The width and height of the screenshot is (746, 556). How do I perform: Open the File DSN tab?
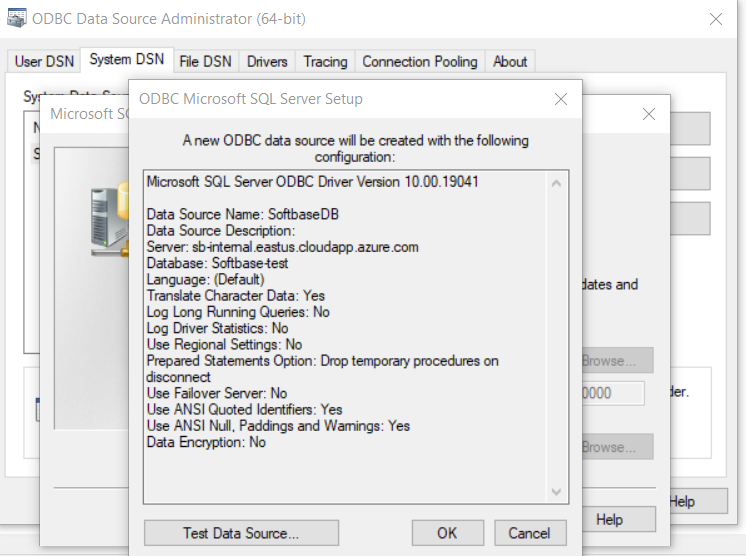click(205, 61)
